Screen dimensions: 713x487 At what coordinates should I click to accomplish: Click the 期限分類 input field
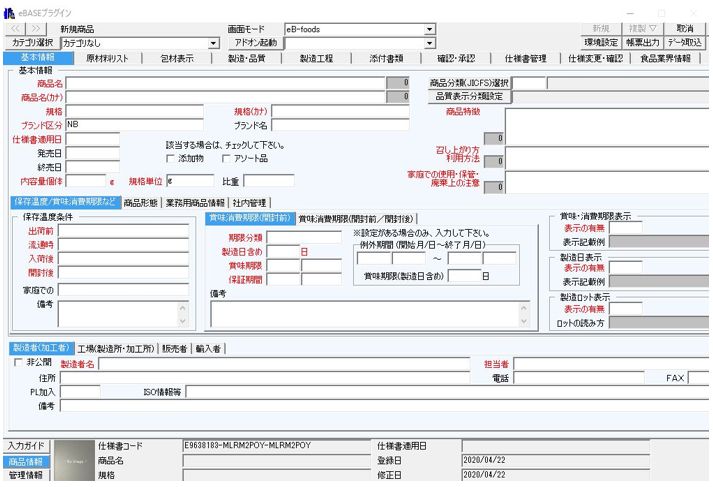tap(304, 237)
